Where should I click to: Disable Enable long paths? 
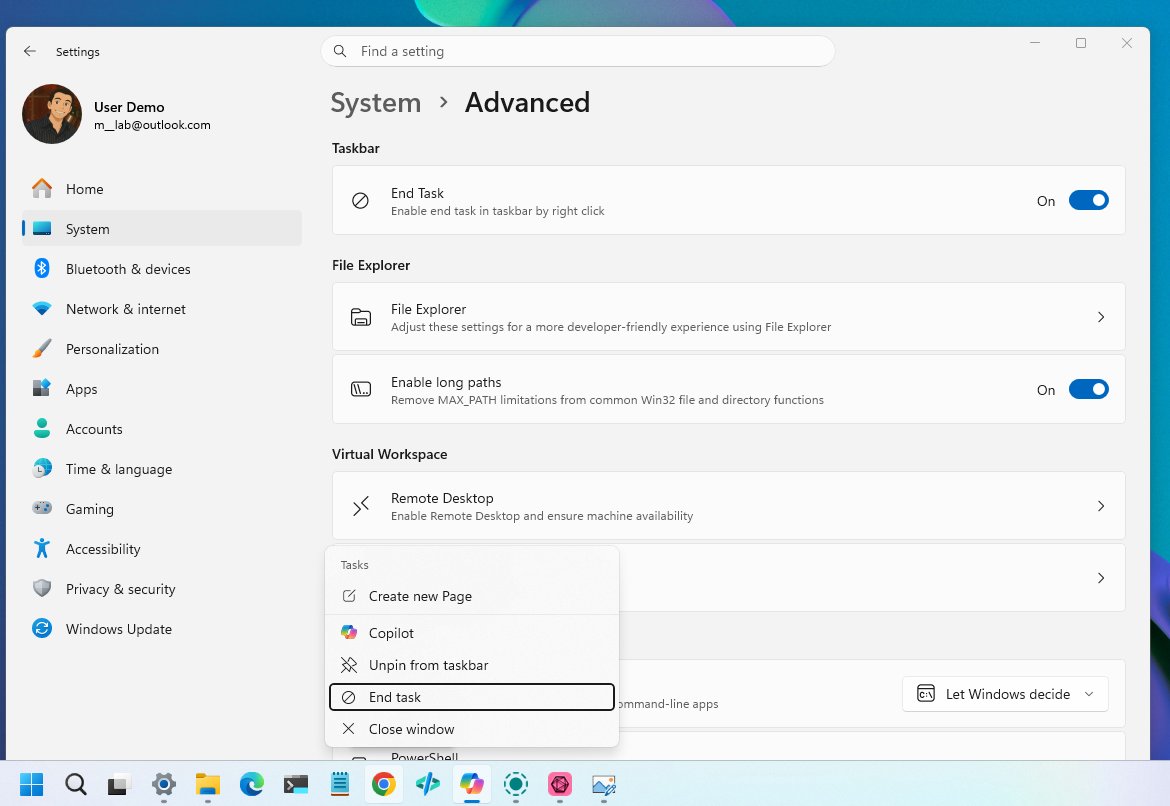point(1089,389)
